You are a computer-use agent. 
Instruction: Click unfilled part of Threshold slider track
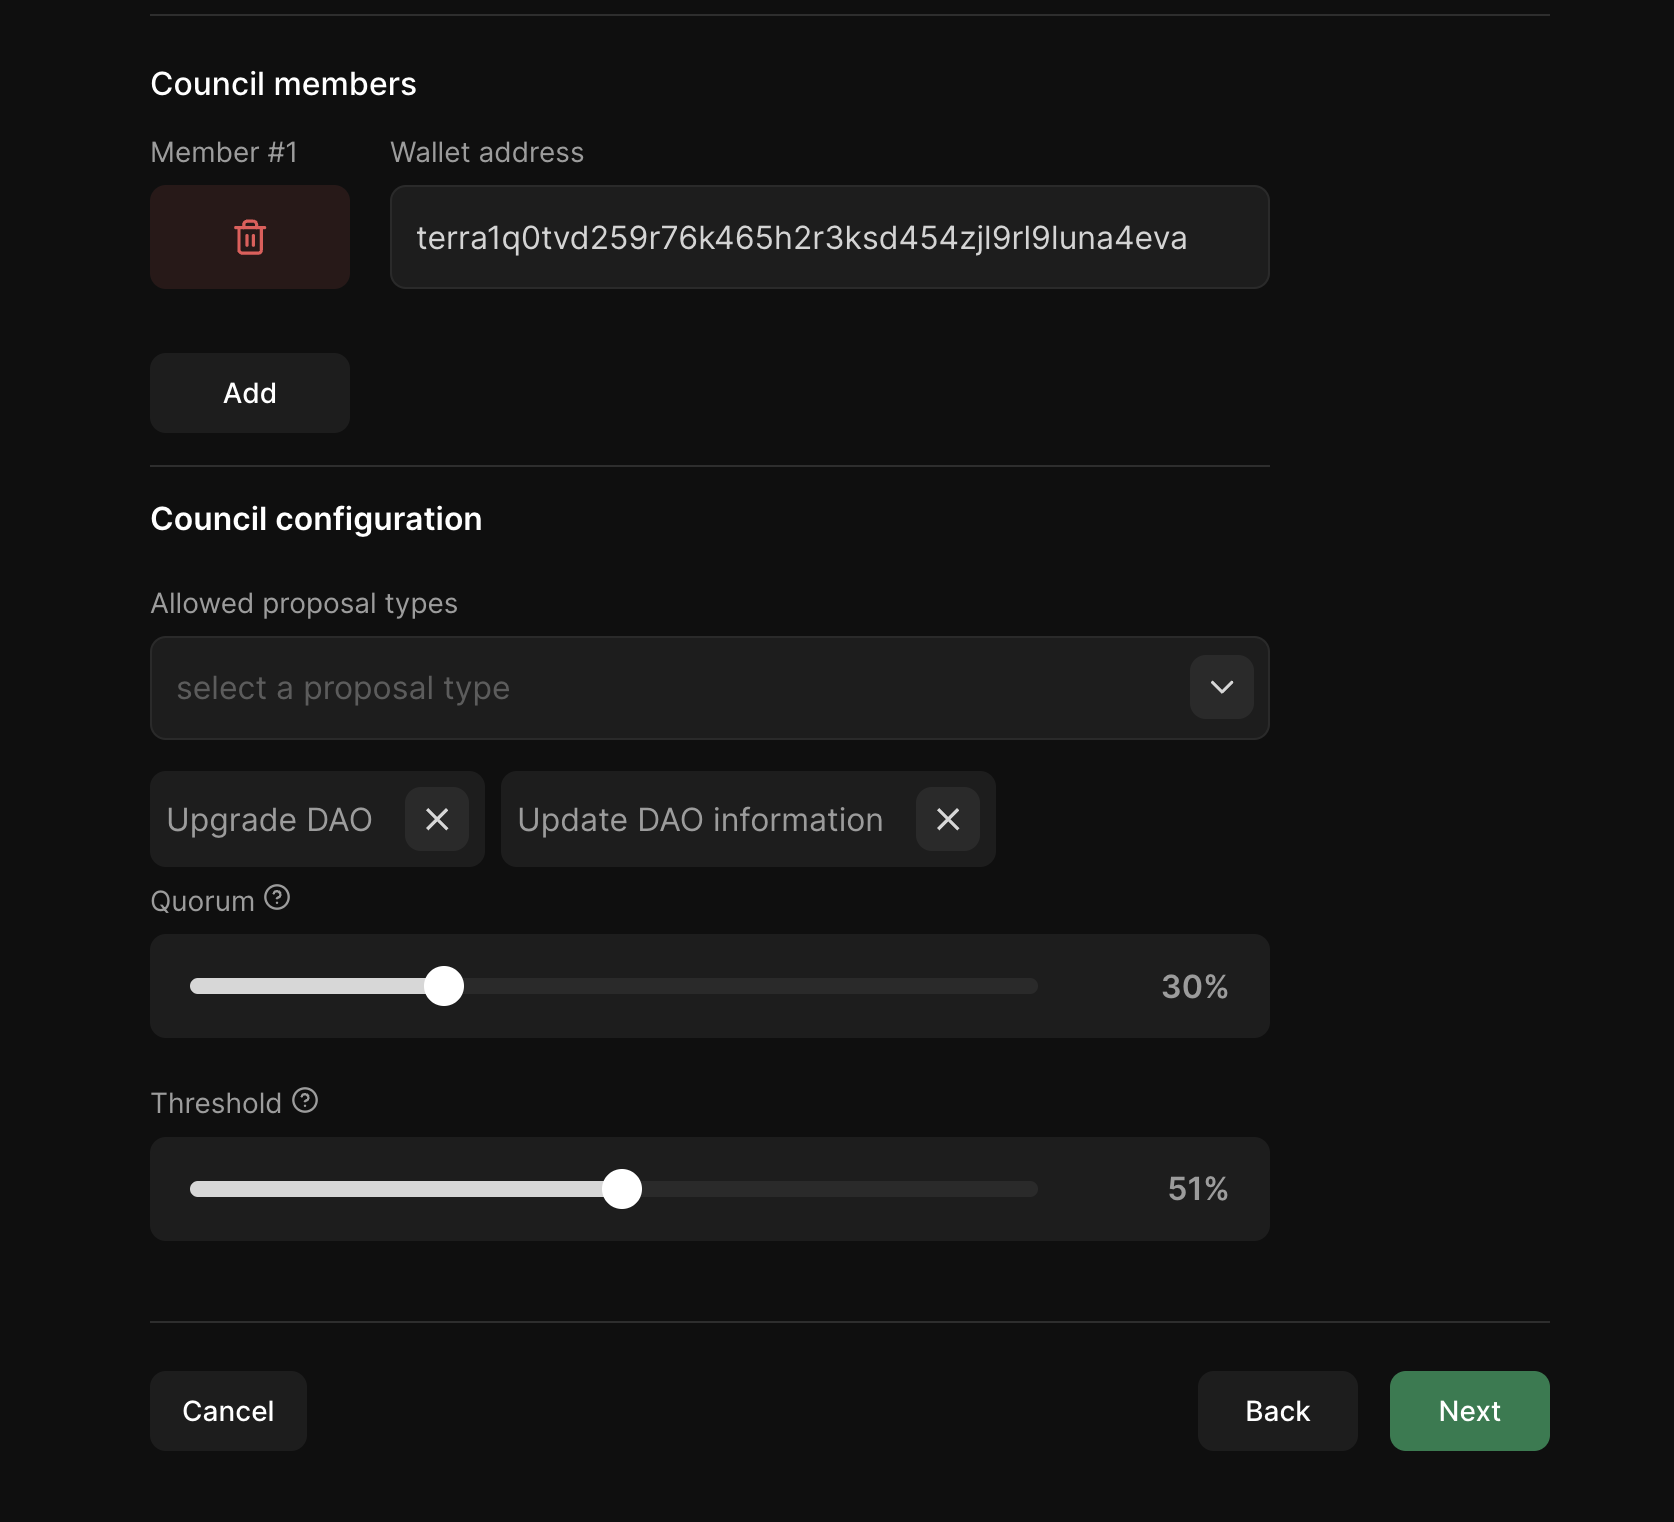(x=840, y=1189)
